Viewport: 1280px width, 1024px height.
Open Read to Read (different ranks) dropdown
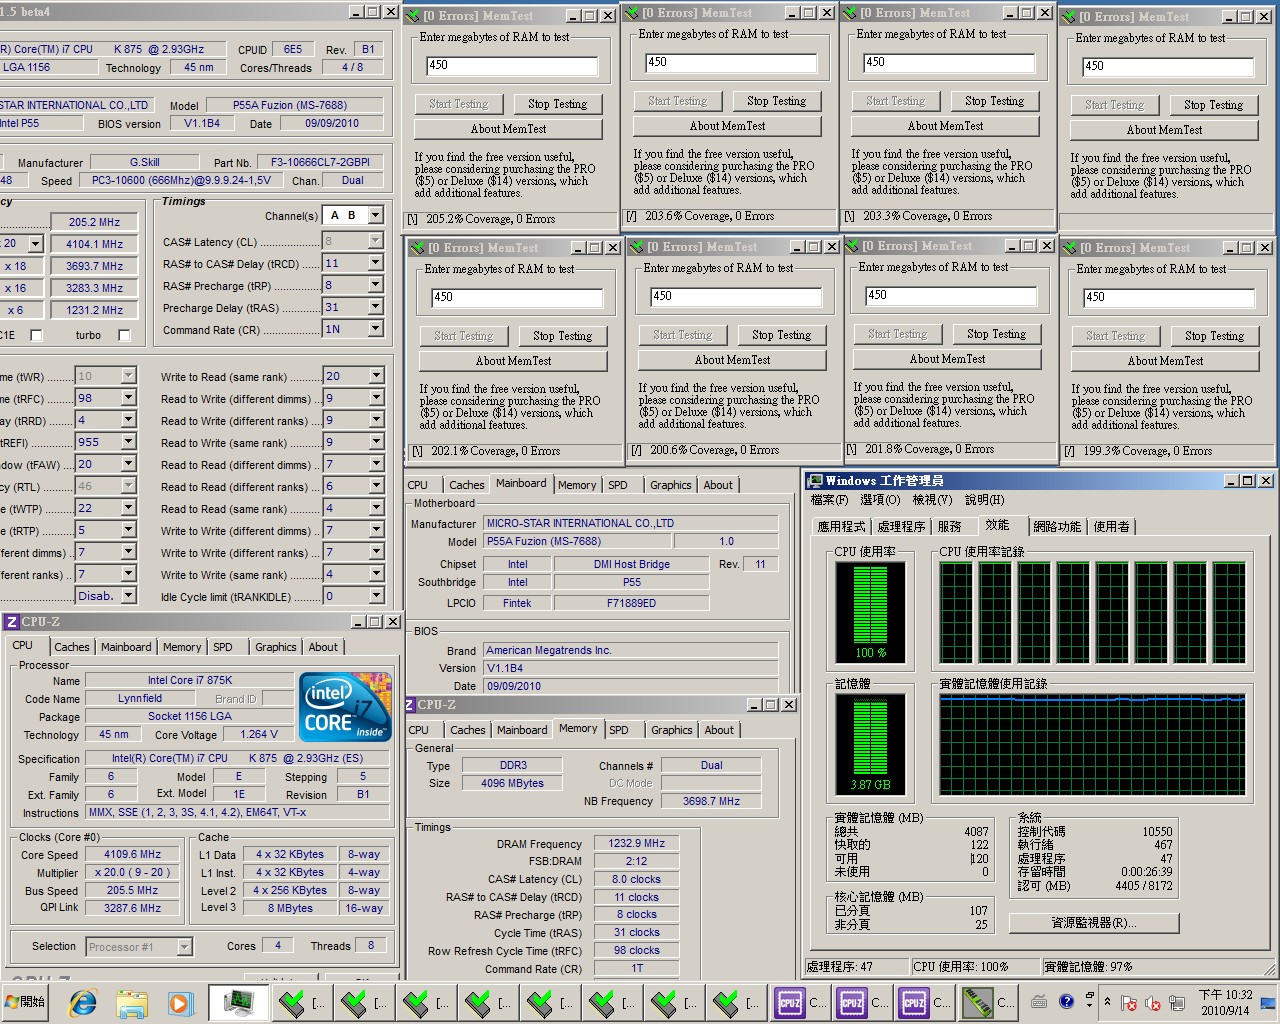(376, 486)
